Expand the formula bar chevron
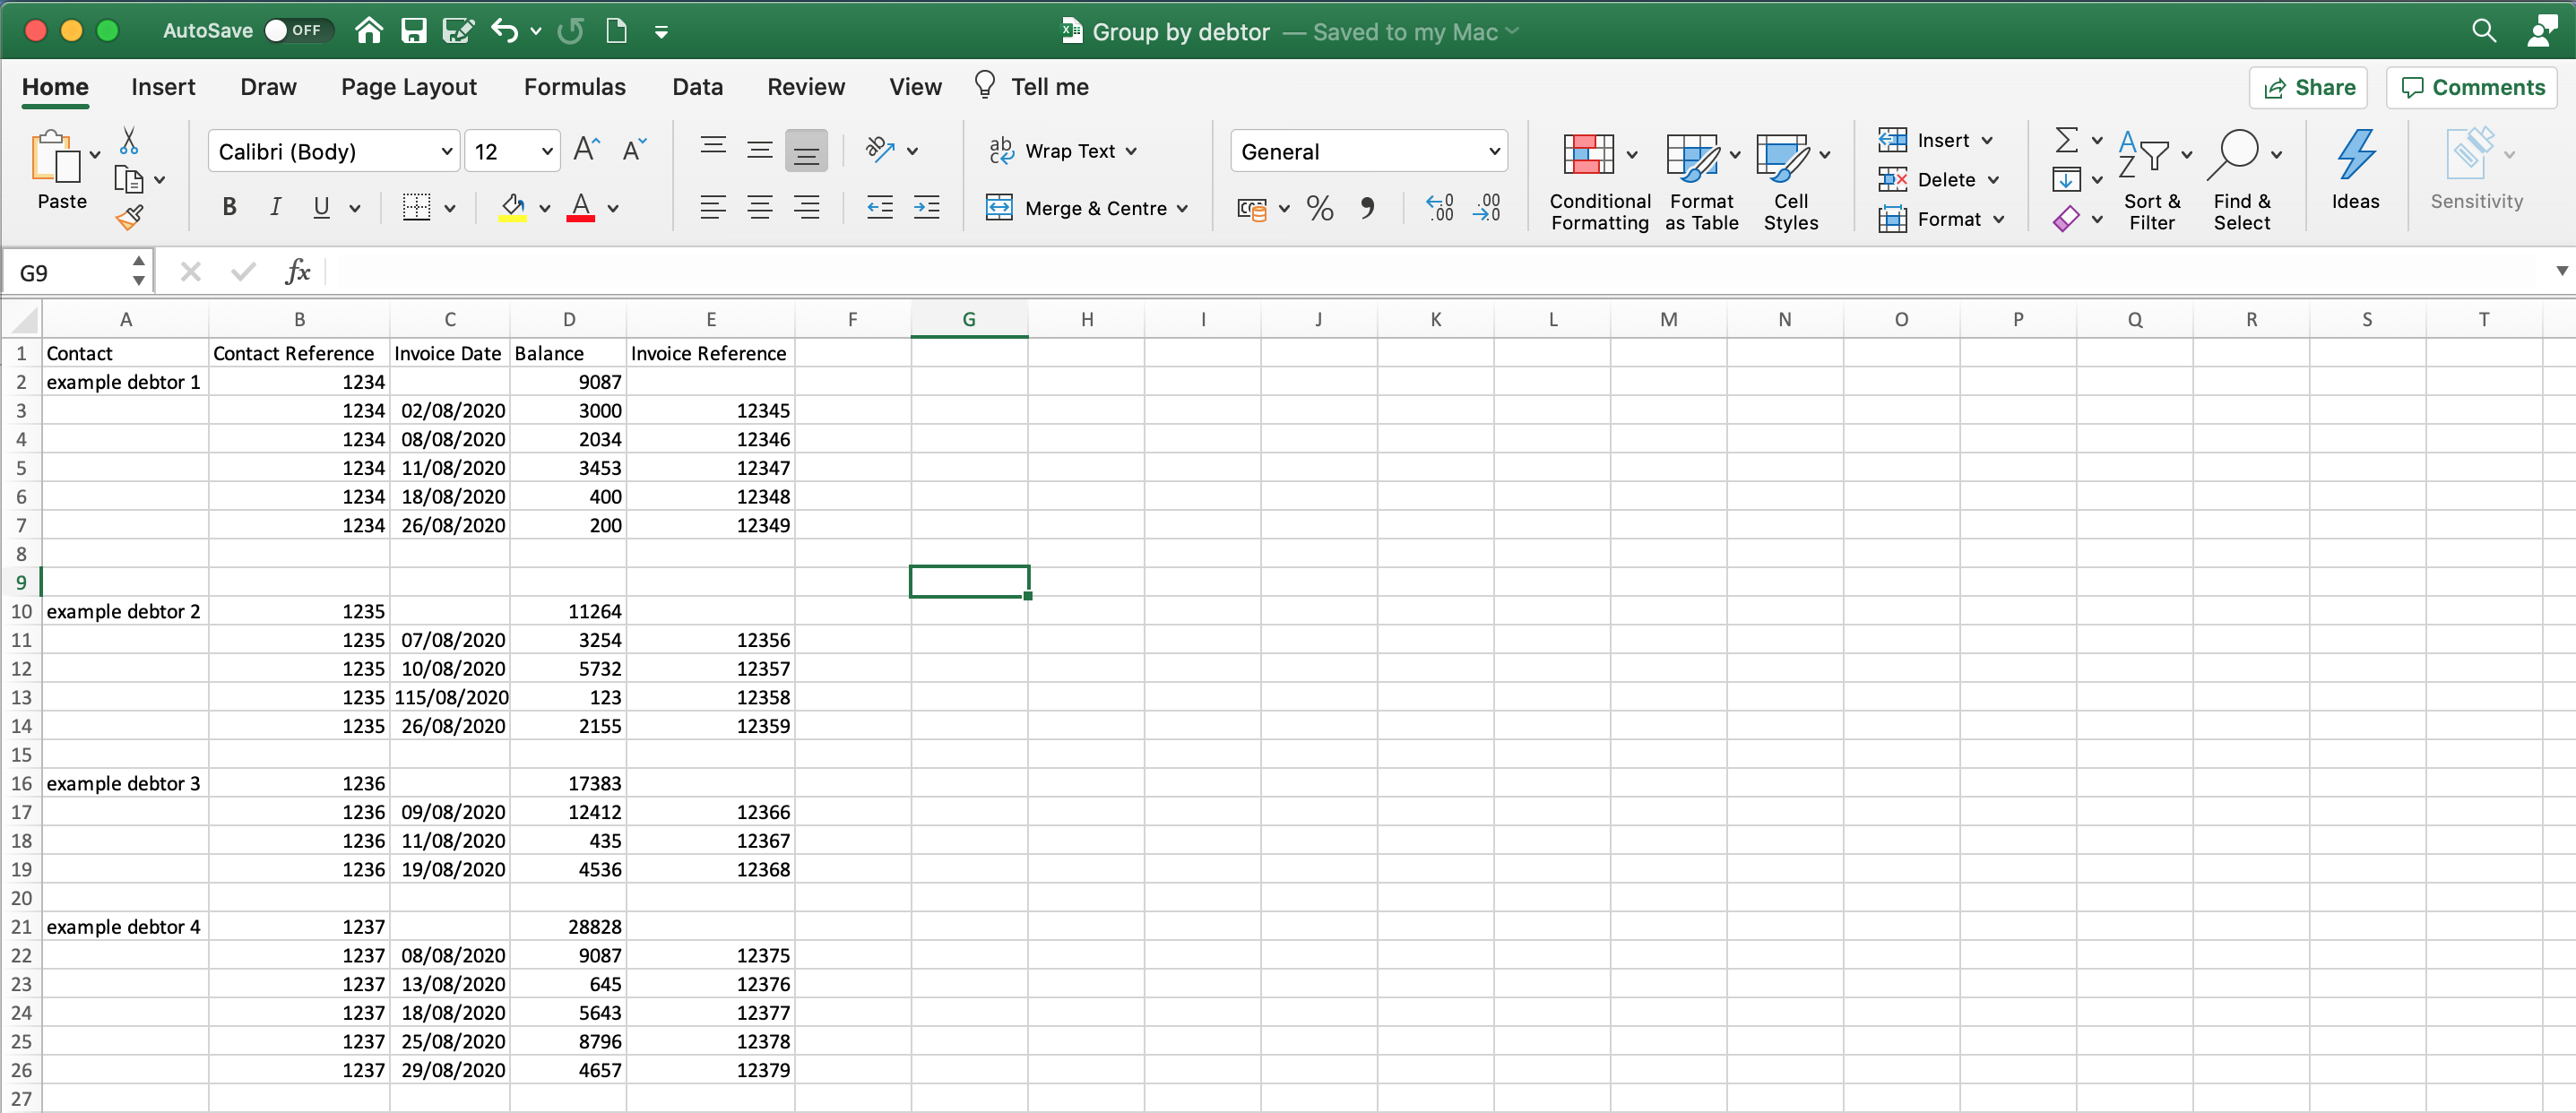The width and height of the screenshot is (2576, 1113). pos(2561,271)
